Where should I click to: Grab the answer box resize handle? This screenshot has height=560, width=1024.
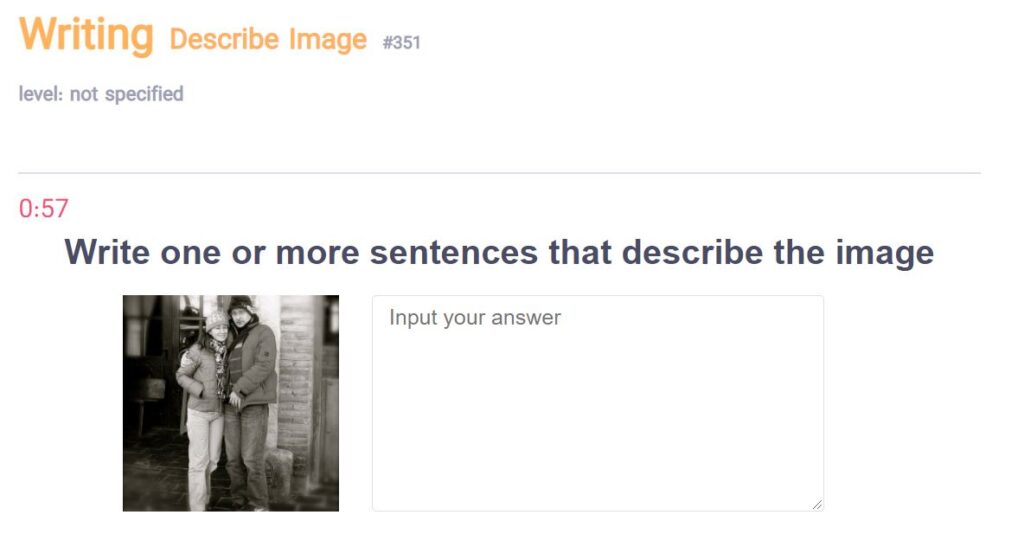click(x=817, y=505)
